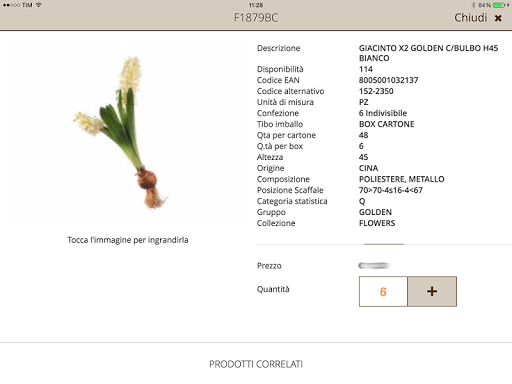Tap the Chiudi button label
Screen dimensions: 512x384
470,18
